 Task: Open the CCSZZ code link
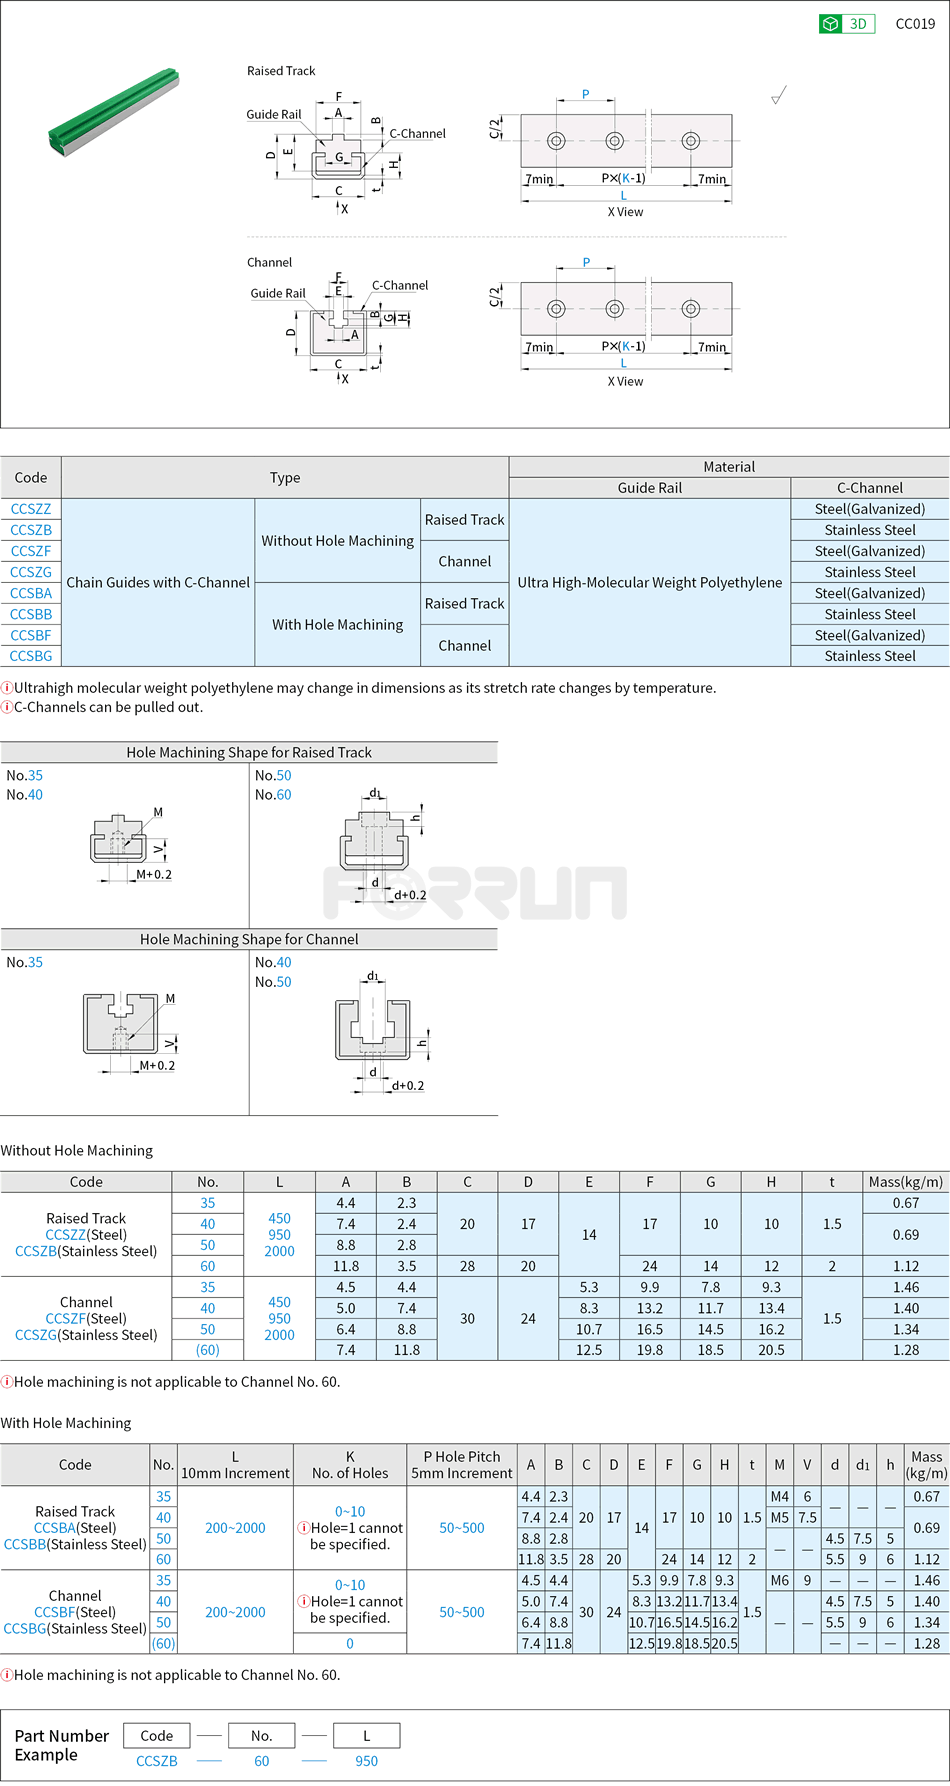(31, 509)
